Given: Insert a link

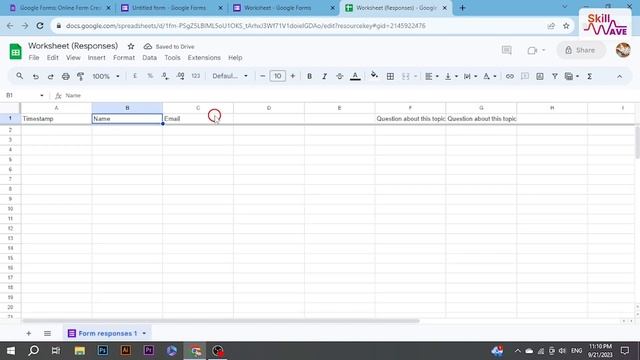Looking at the screenshot, I should tap(509, 76).
